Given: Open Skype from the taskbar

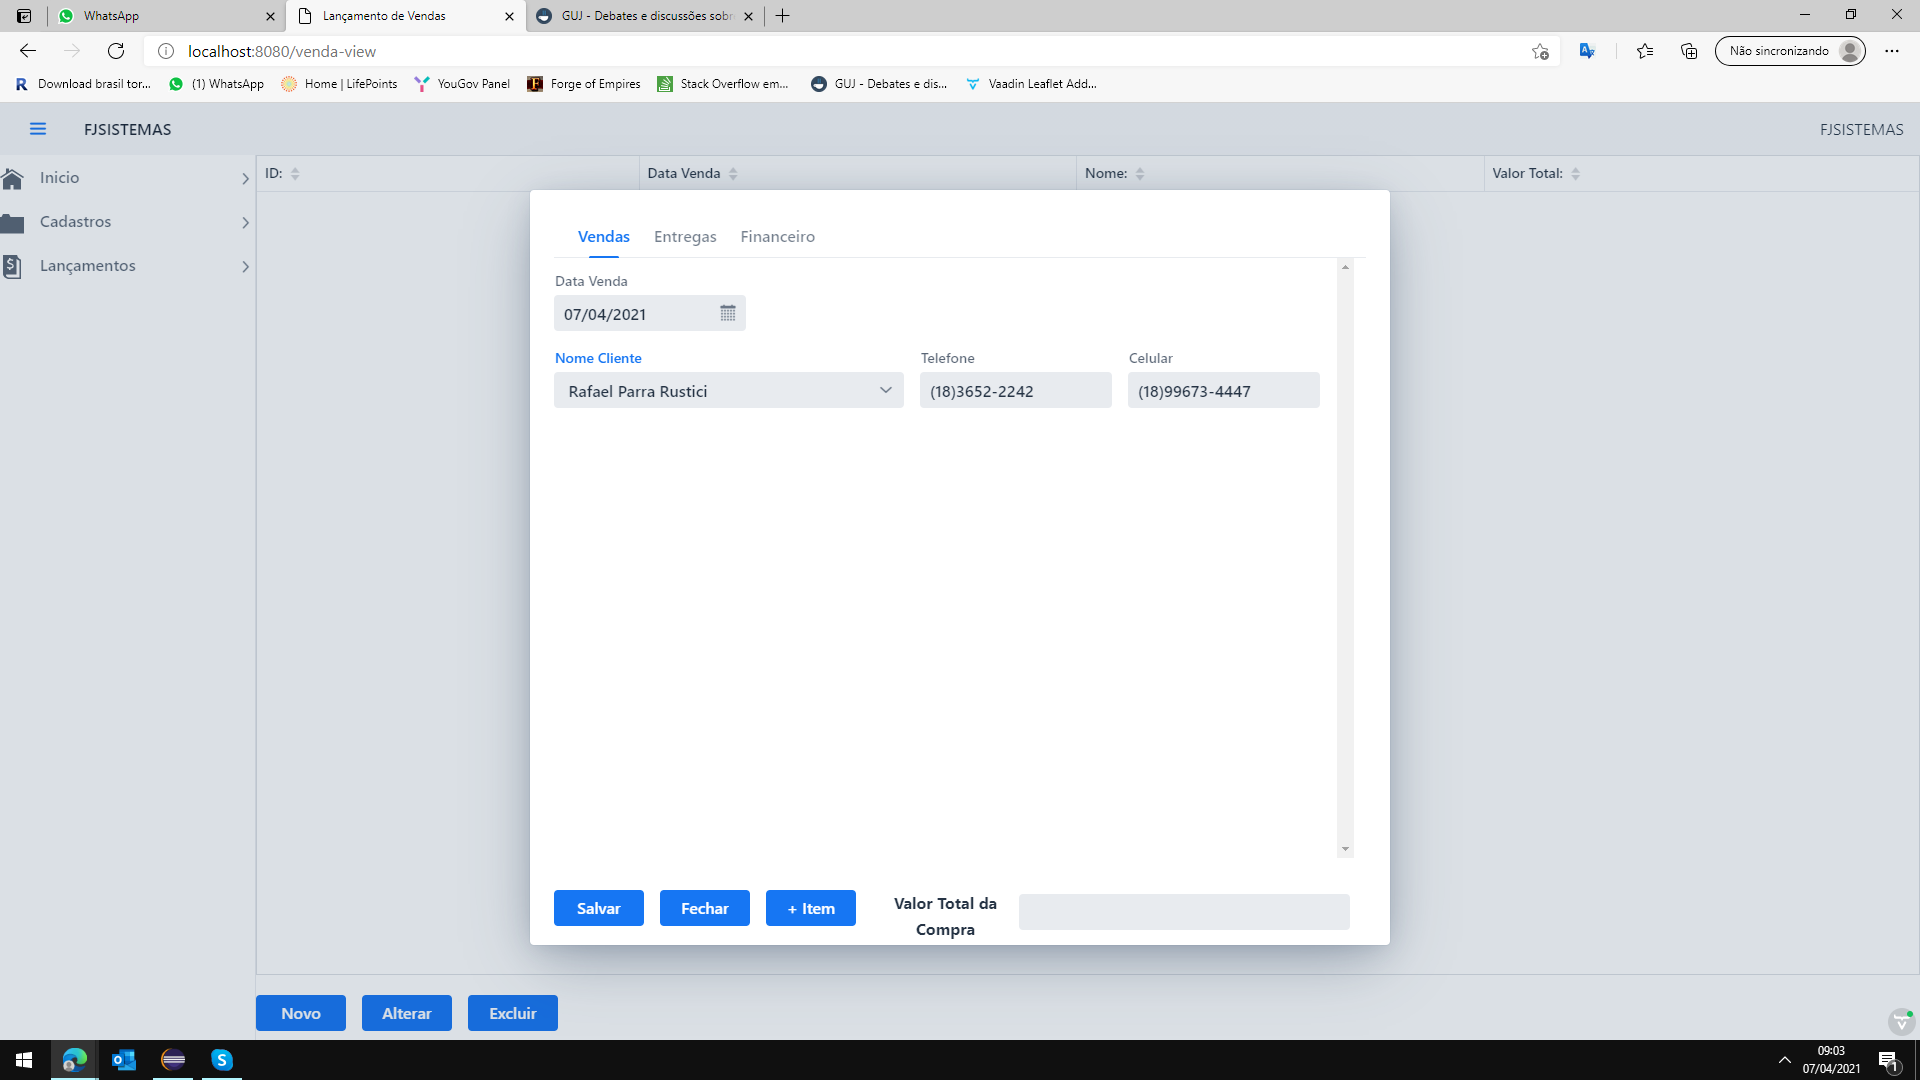Looking at the screenshot, I should tap(222, 1060).
